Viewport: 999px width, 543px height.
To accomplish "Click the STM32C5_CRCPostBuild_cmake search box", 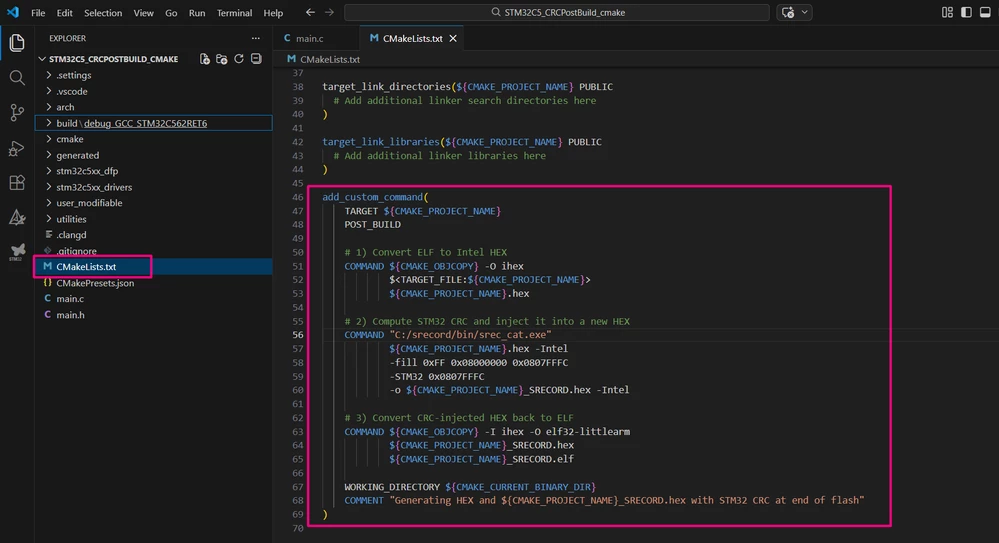I will point(557,12).
